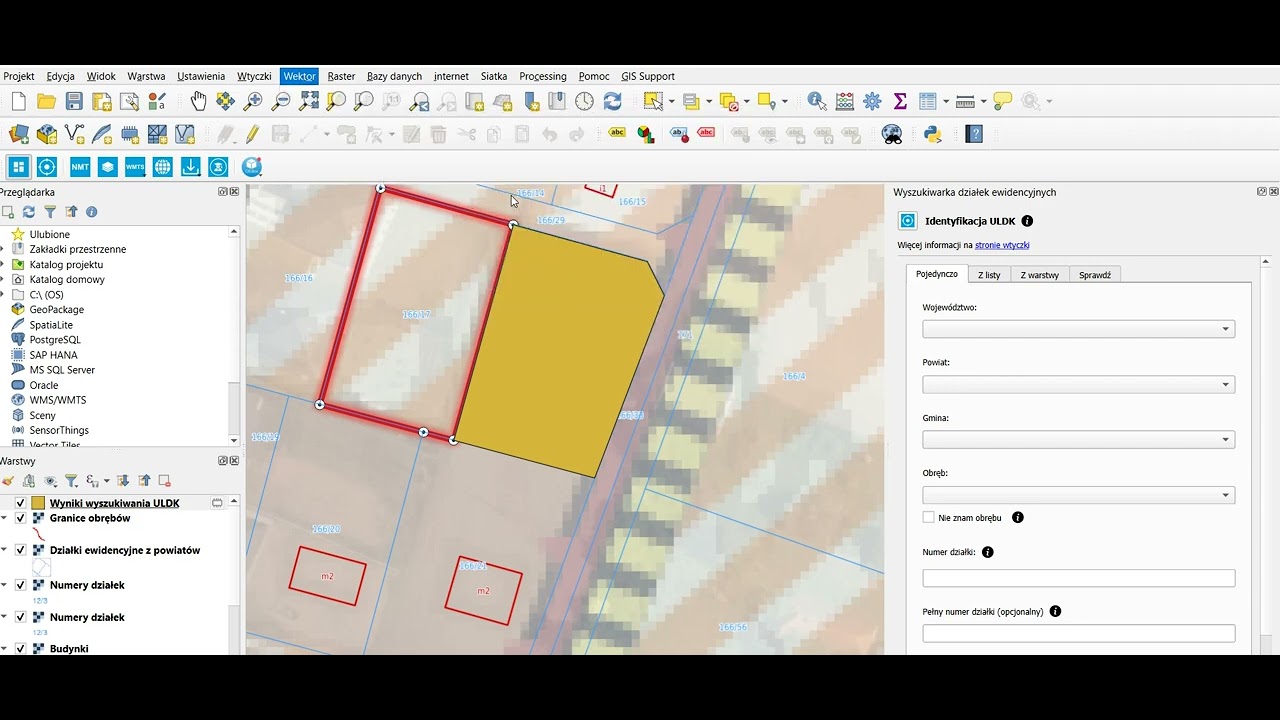Activate the Zoom In magnifier tool
This screenshot has height=720, width=1280.
pyautogui.click(x=253, y=101)
